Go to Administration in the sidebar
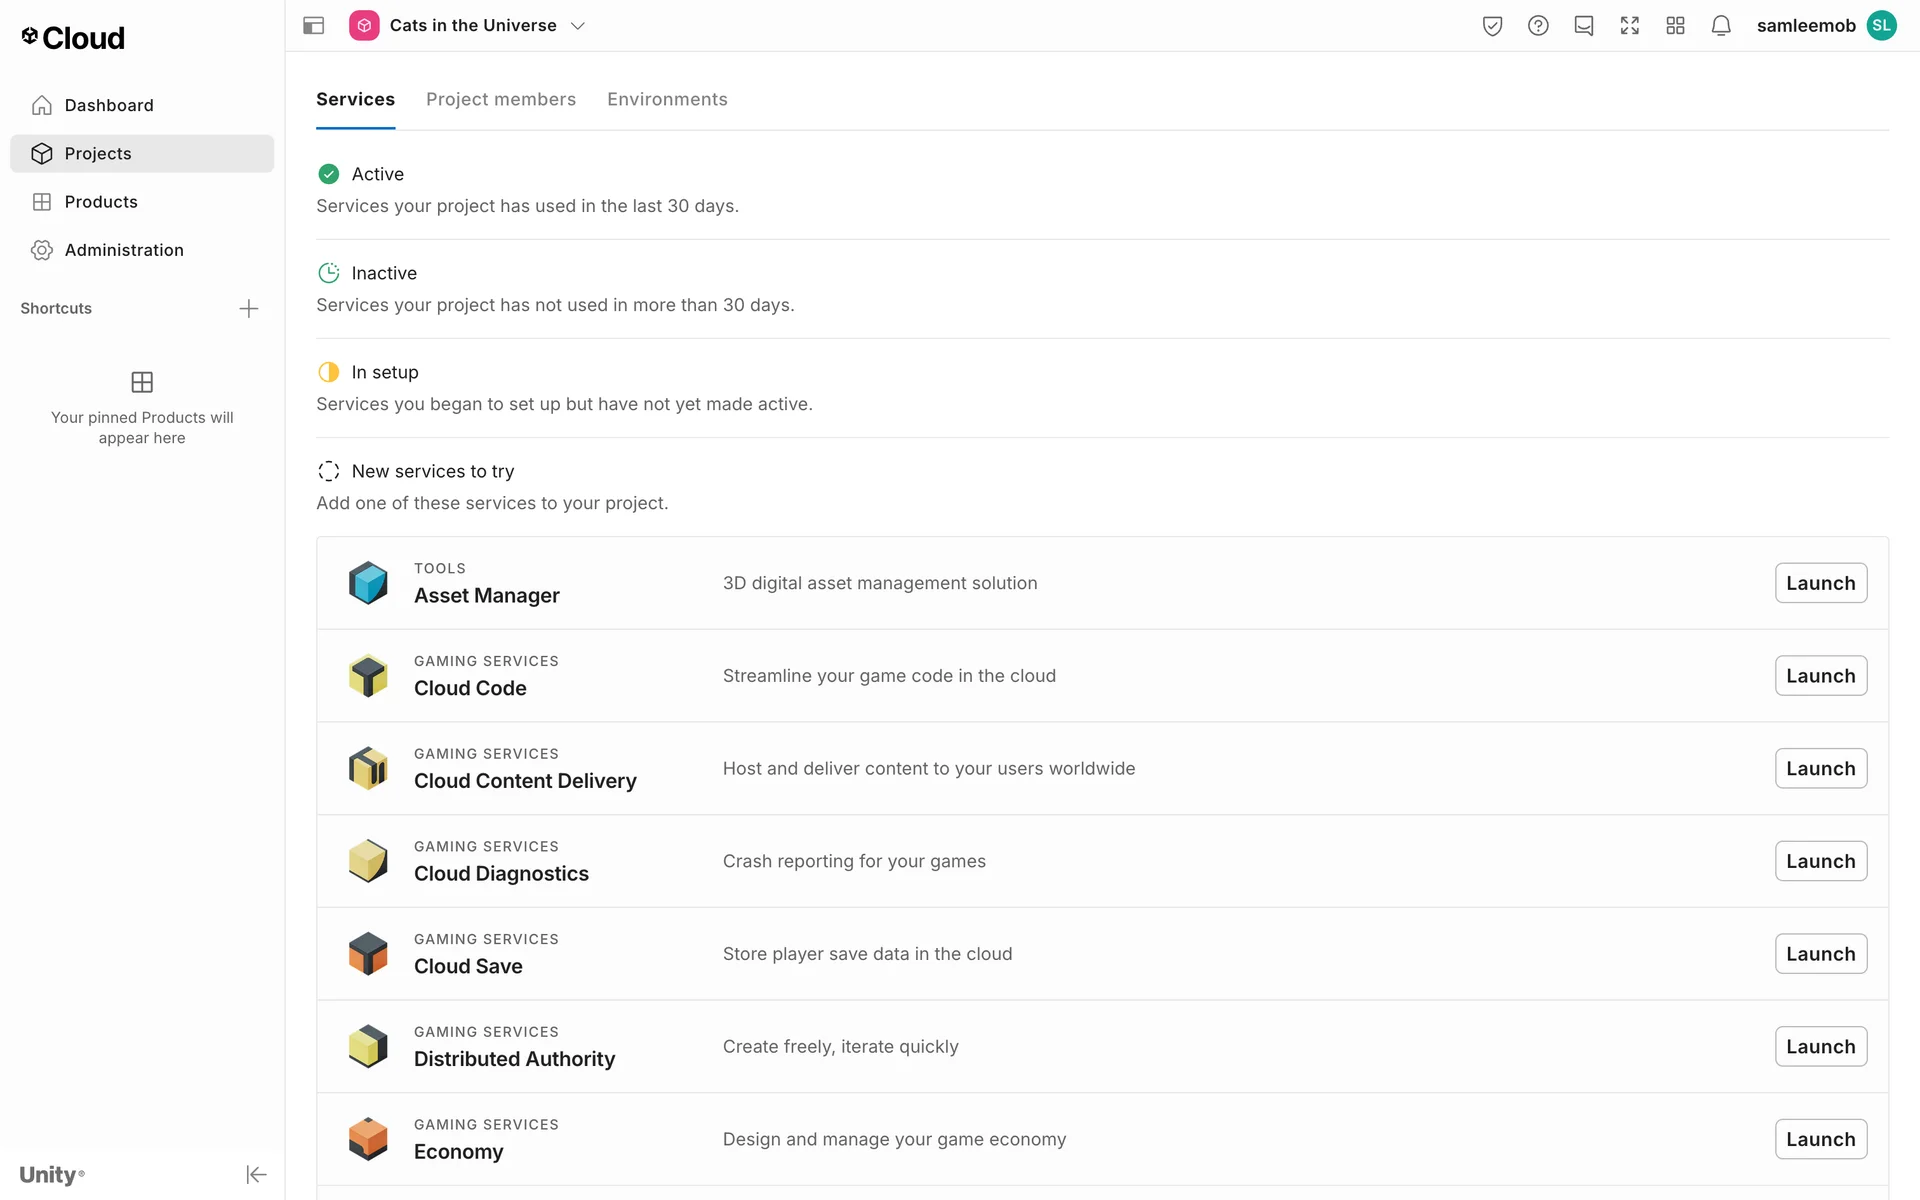Viewport: 1920px width, 1200px height. click(124, 250)
